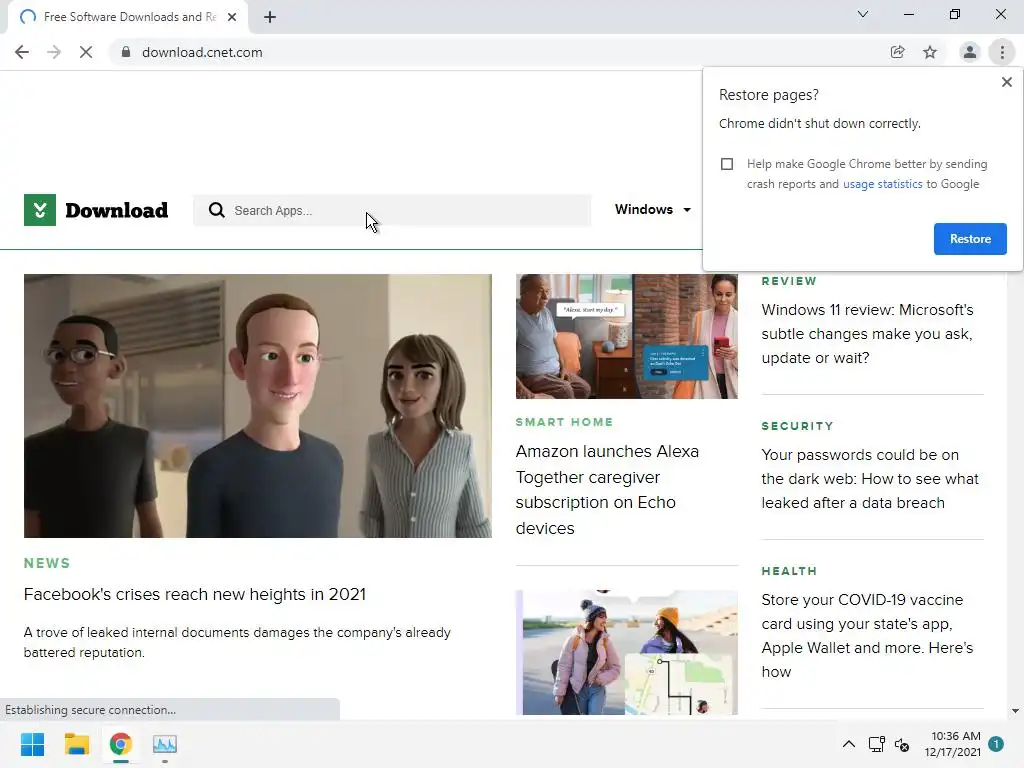Open the network status tray icon

(x=876, y=744)
